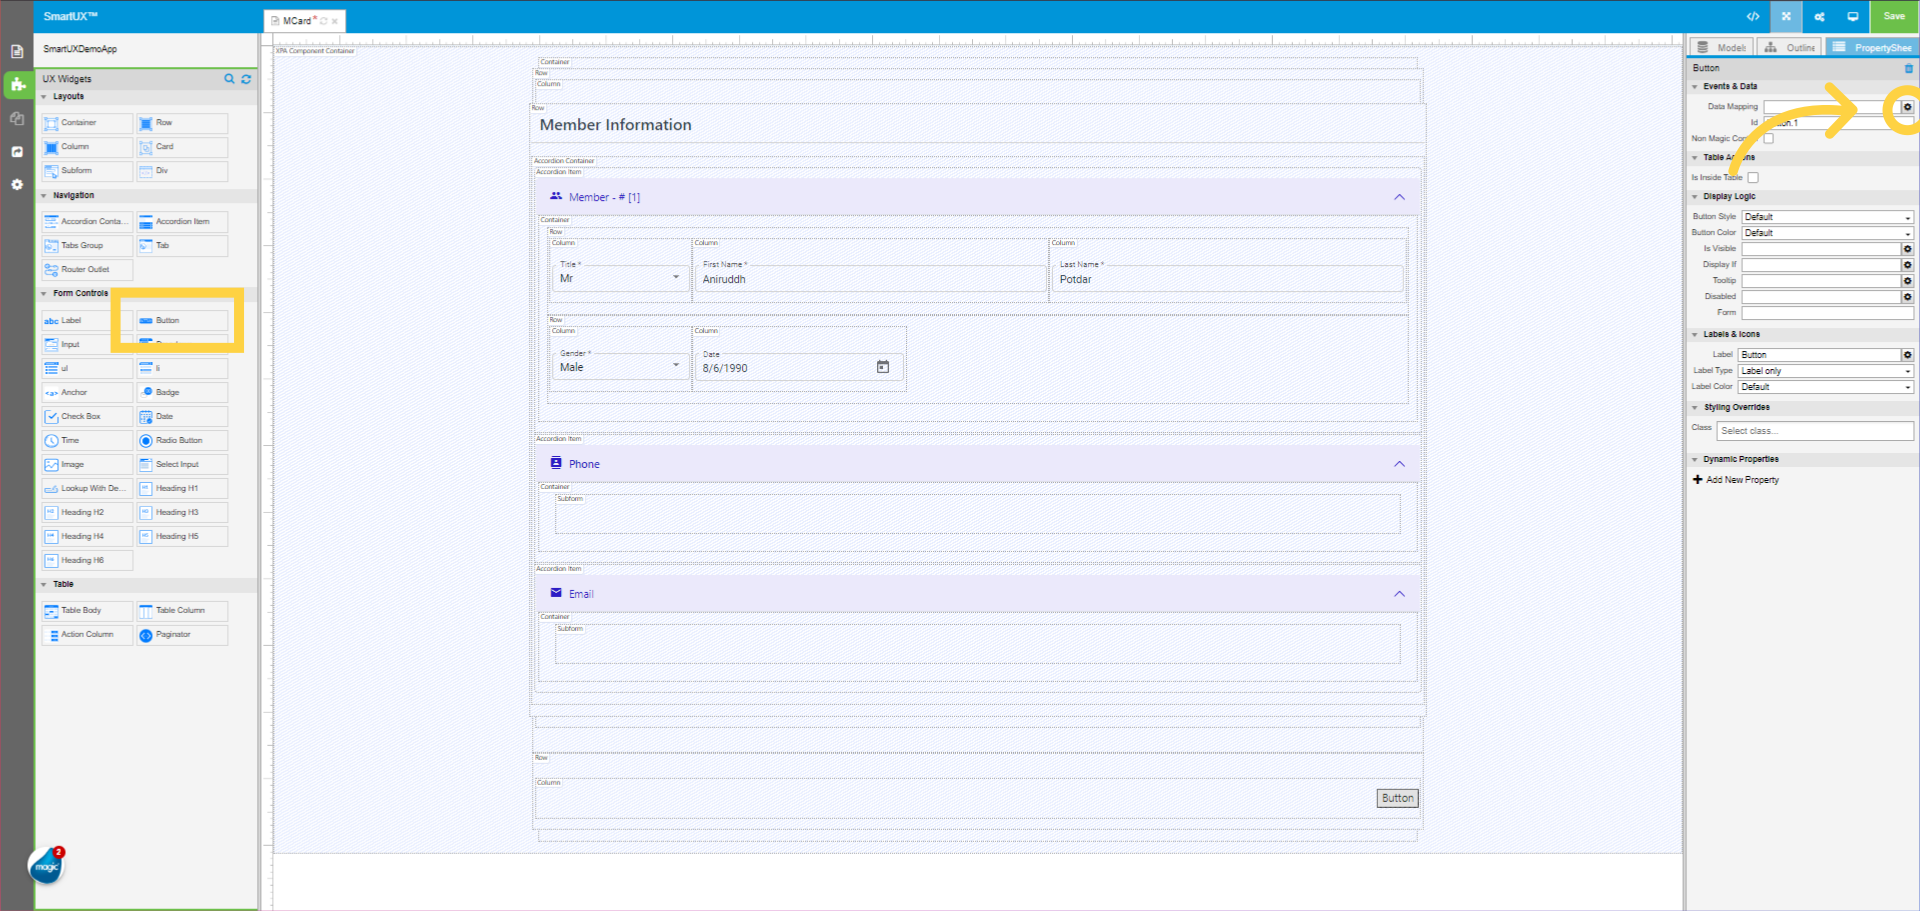Click the Styling Overrides Class input field
This screenshot has height=911, width=1920.
(1815, 430)
